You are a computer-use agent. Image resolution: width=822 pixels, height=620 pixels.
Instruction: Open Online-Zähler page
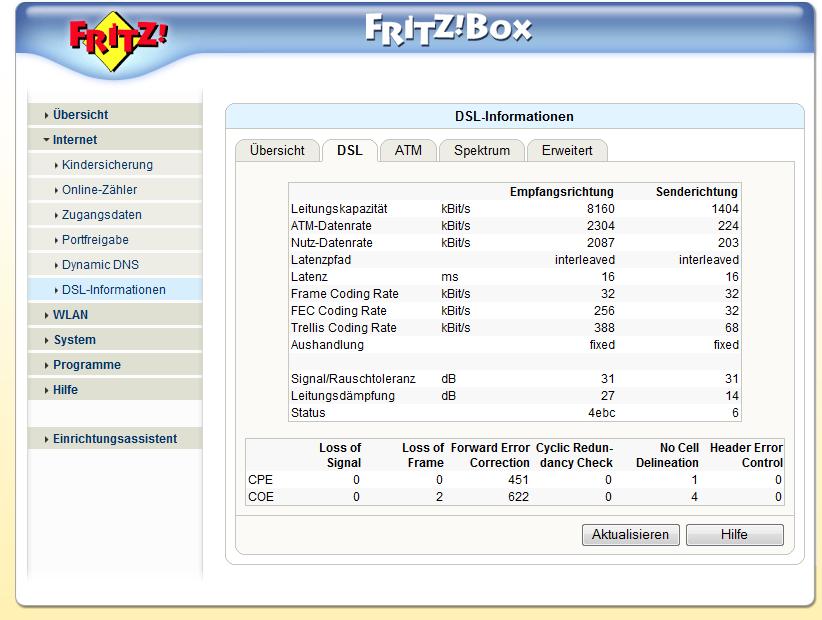pyautogui.click(x=115, y=190)
